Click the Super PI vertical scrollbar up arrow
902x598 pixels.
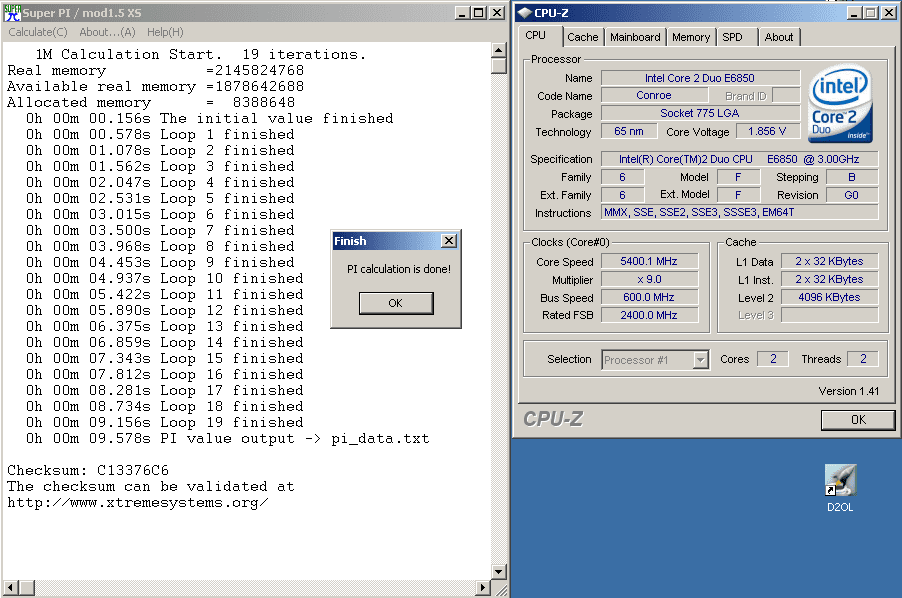click(x=499, y=51)
